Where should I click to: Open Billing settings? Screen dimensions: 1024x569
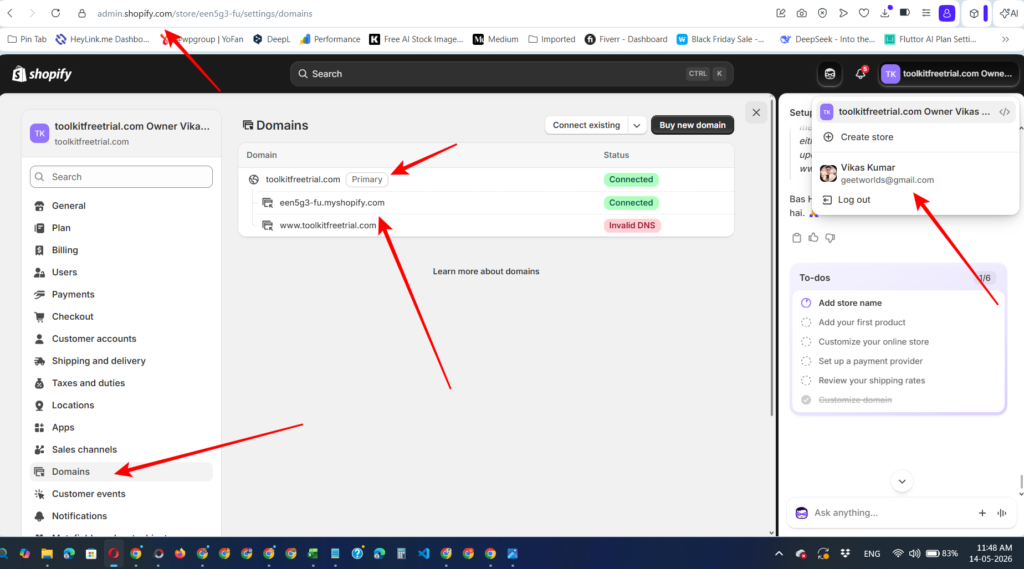point(121,250)
